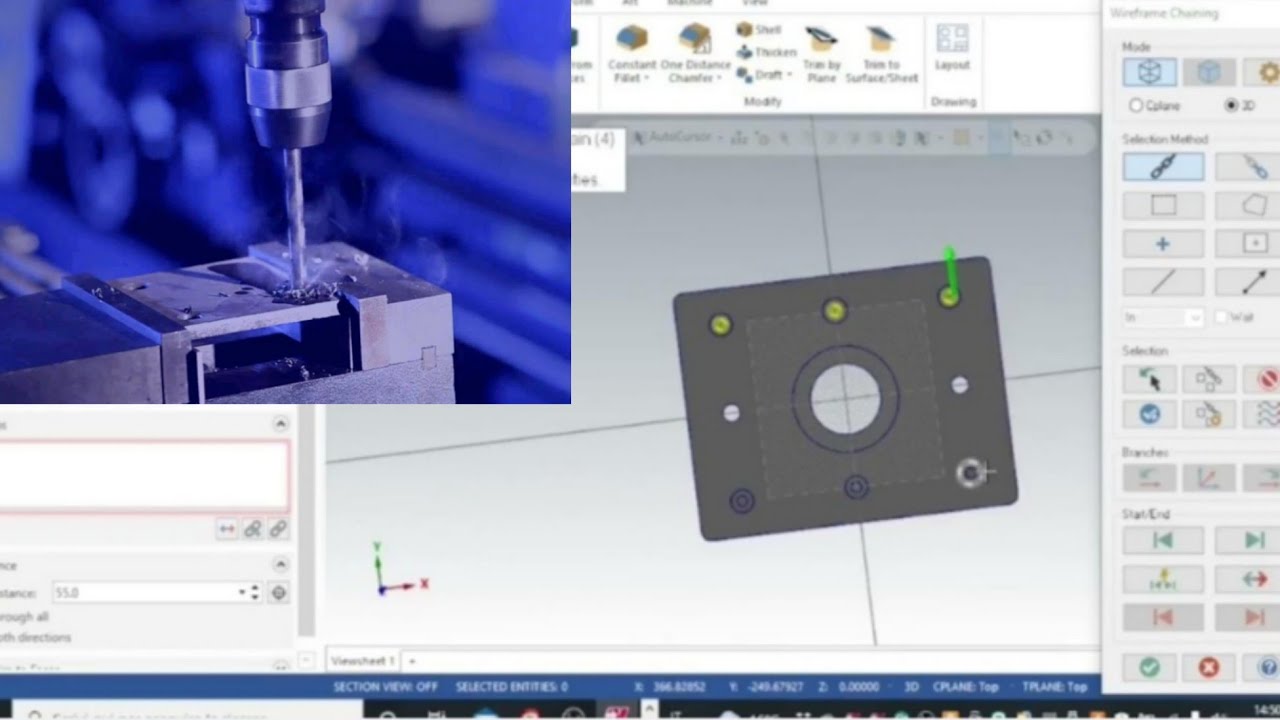Click the hole at plate's lower right
Screen dimensions: 1280x720
[x=969, y=473]
